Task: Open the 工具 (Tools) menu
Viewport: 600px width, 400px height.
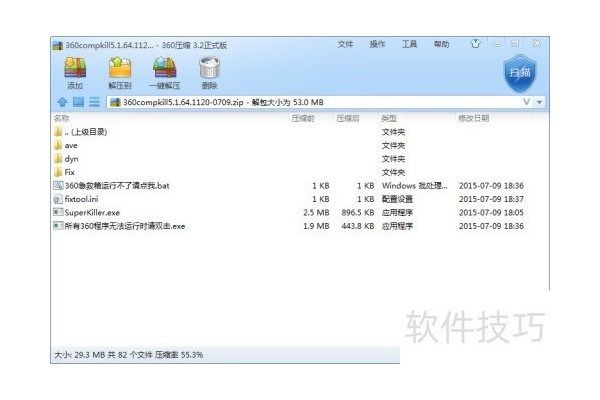Action: [x=409, y=44]
